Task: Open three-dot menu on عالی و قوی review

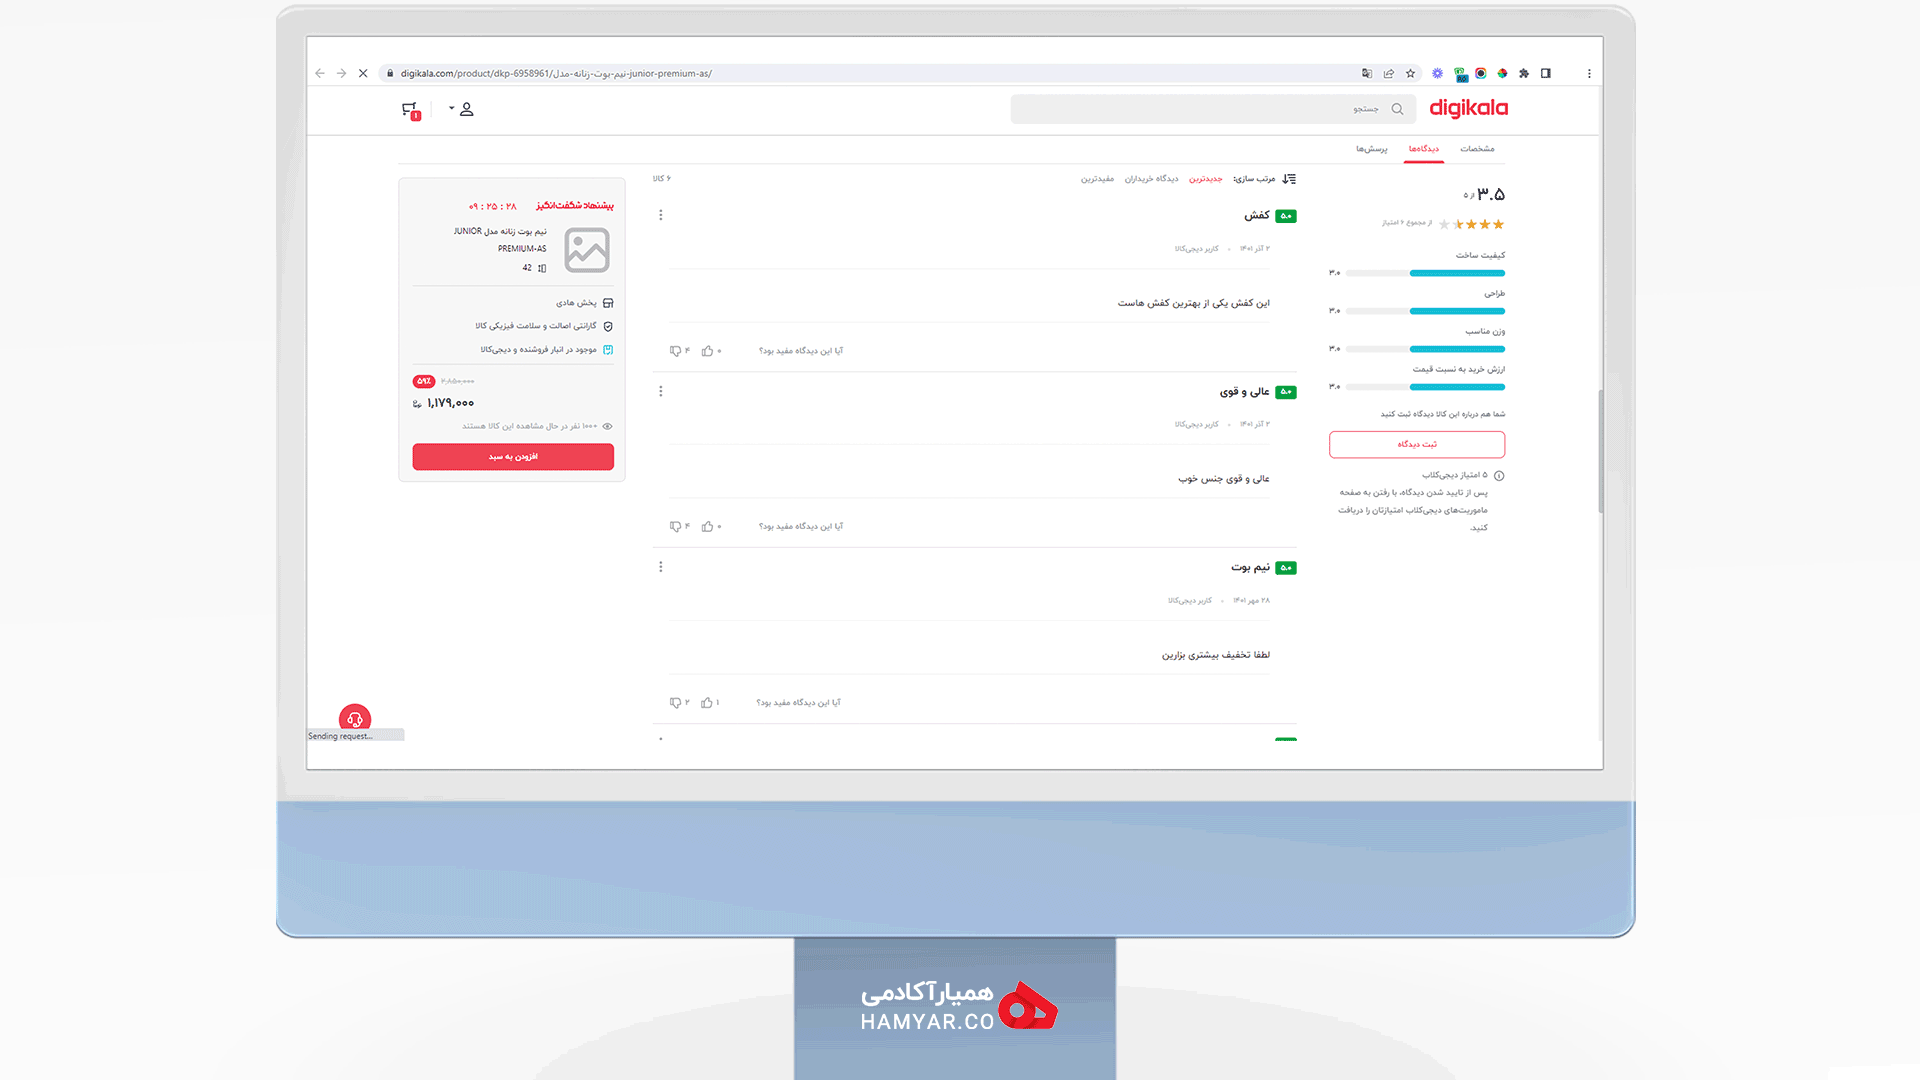Action: tap(661, 391)
